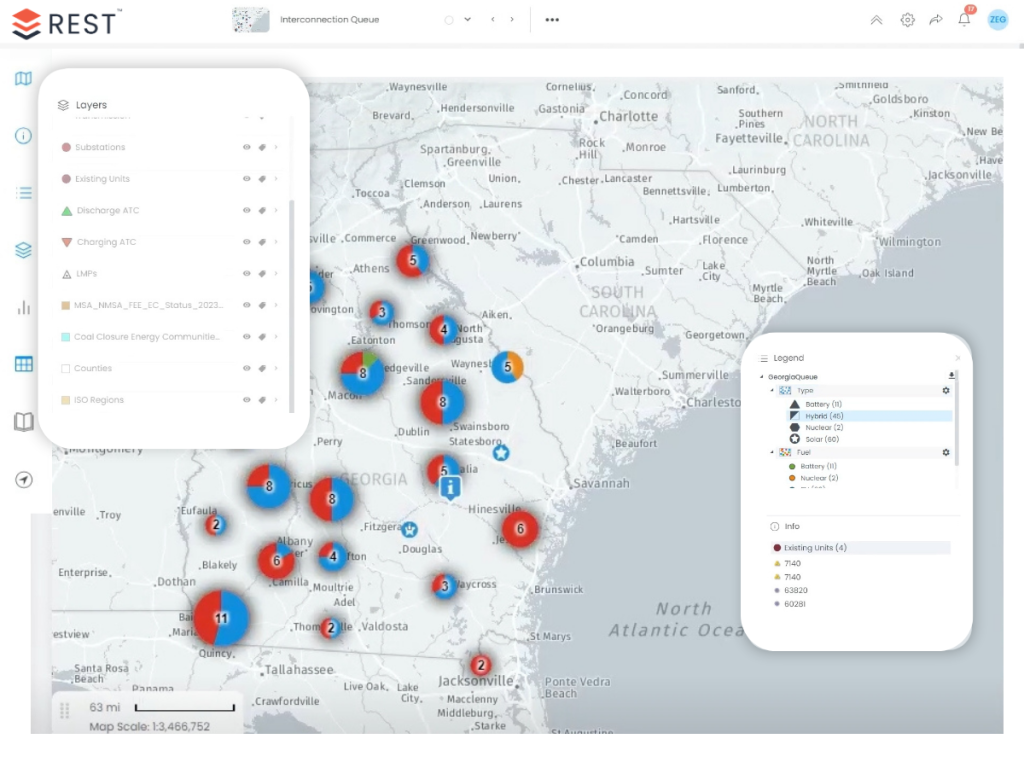Click the MSA_NMSA_FEE_EC_Status orange swatch
This screenshot has width=1024, height=768.
point(66,305)
